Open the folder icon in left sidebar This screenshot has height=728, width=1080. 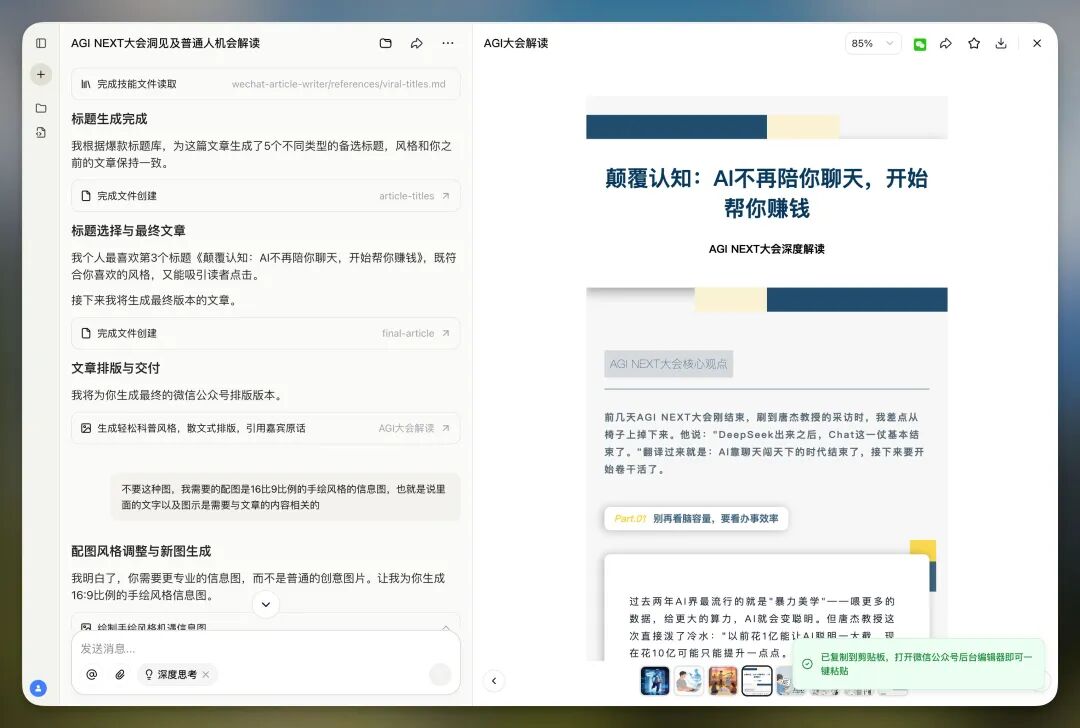tap(41, 108)
